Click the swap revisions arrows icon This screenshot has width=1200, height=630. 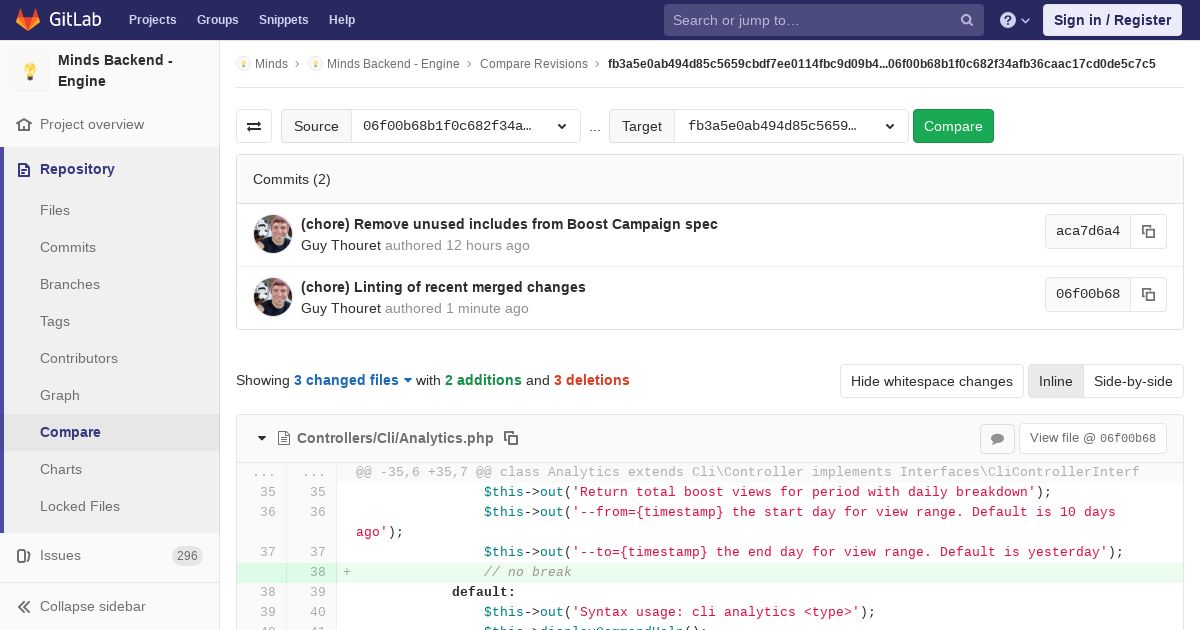(254, 126)
